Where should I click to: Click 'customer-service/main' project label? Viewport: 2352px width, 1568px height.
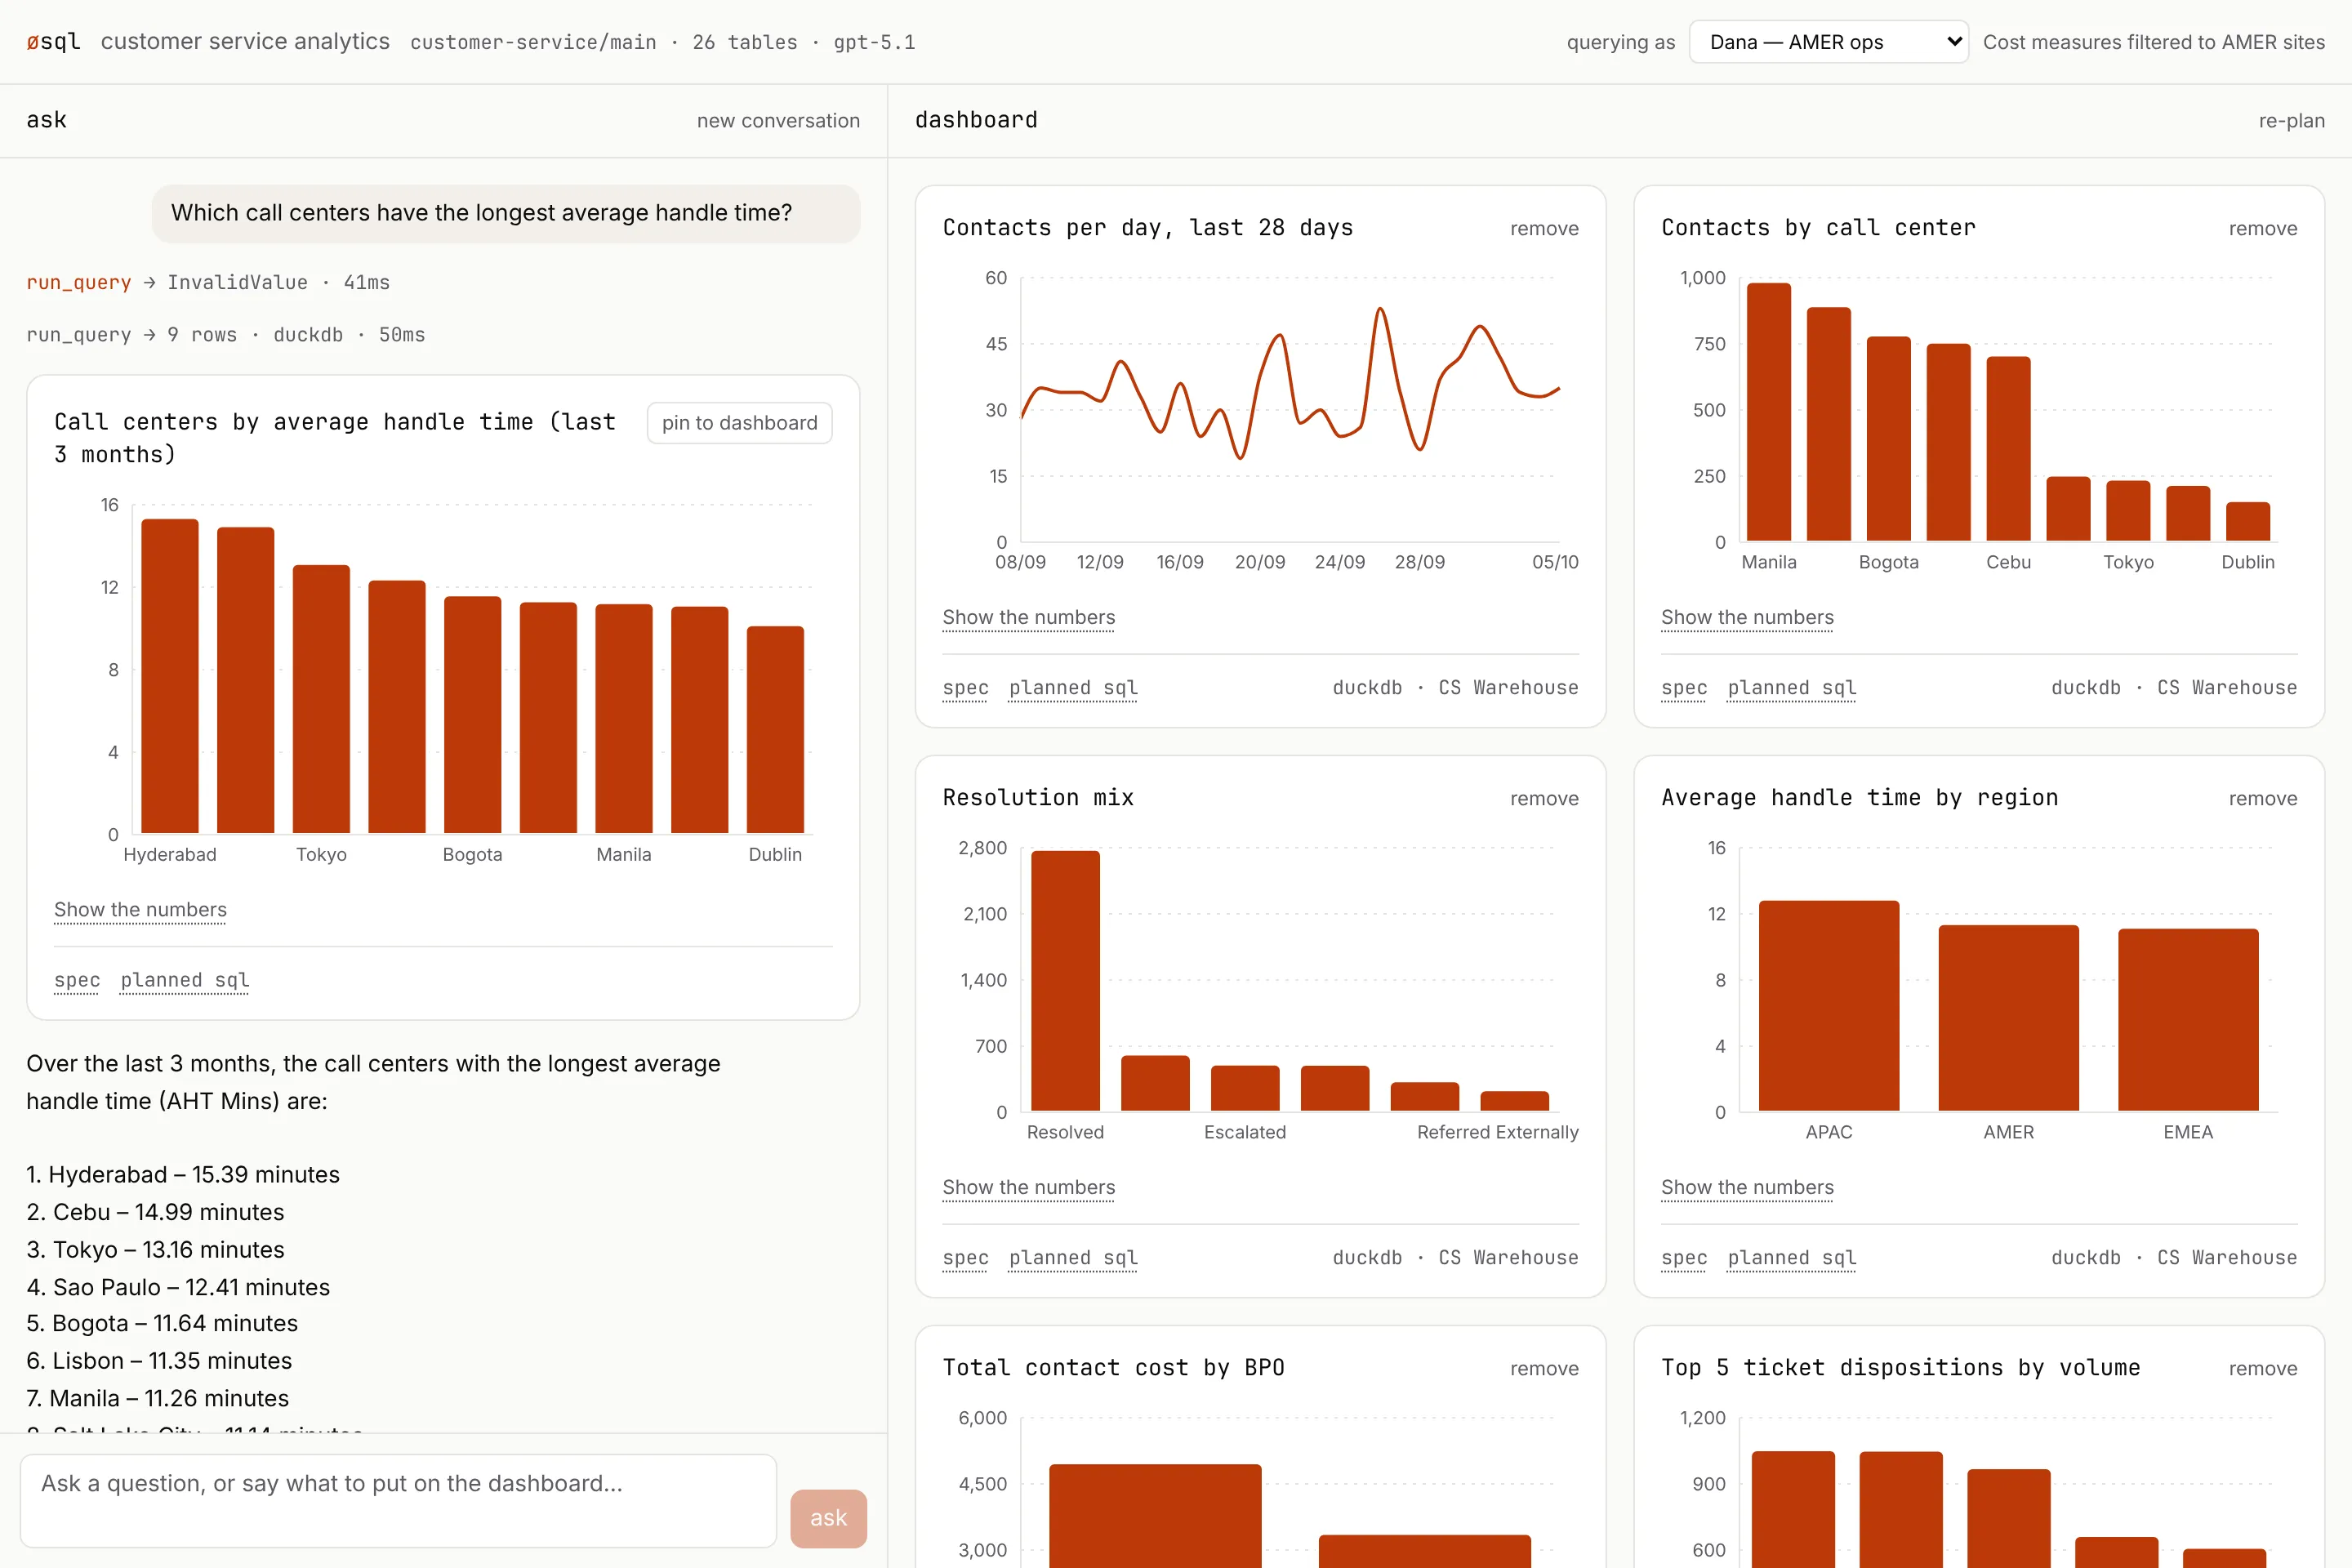533,42
